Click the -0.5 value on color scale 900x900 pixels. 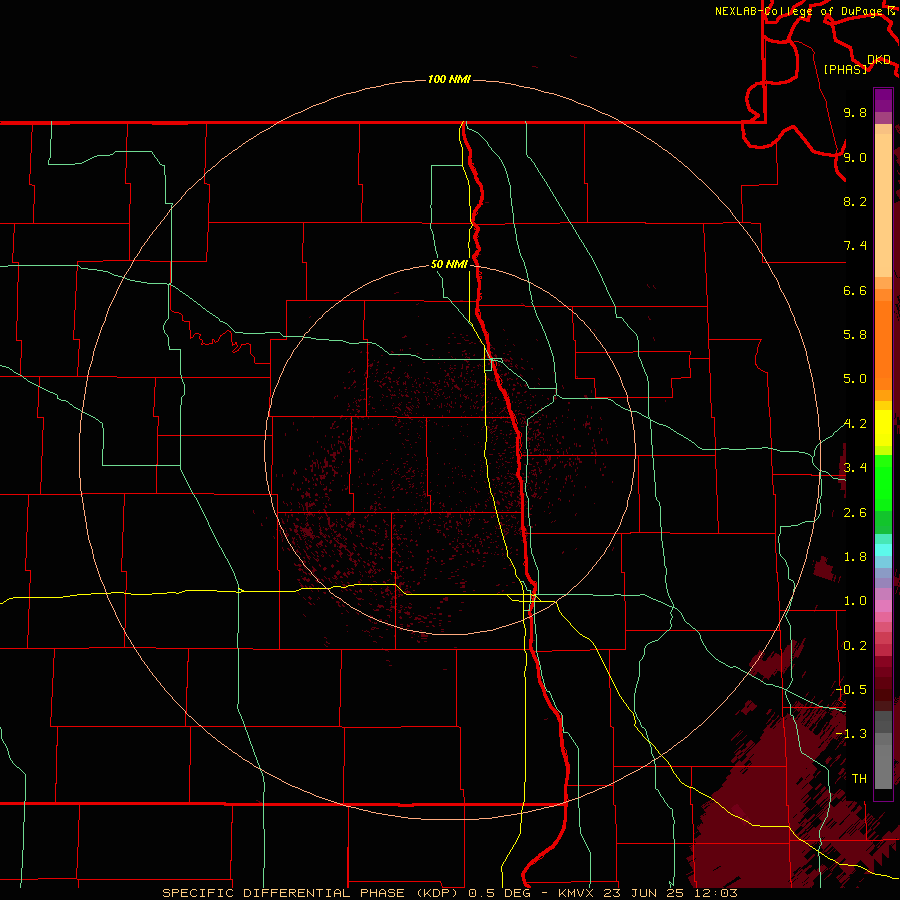tap(851, 690)
